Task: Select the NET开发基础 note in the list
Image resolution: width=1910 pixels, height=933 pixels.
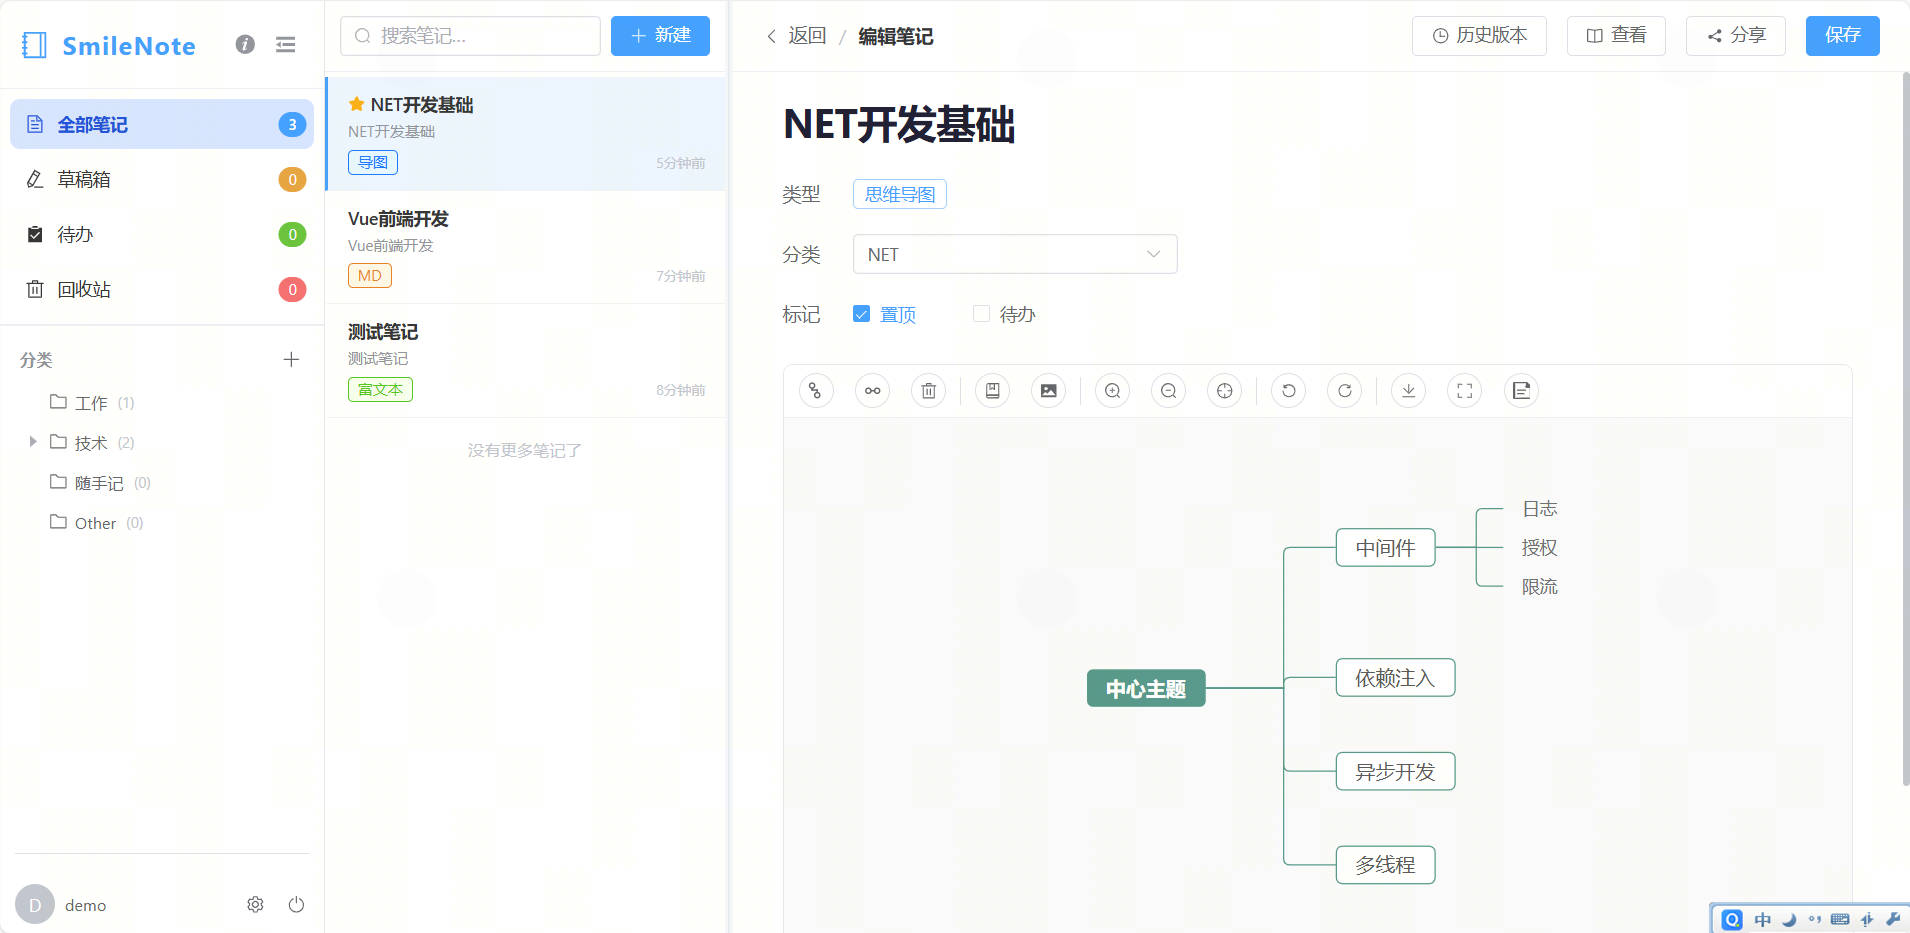Action: (x=526, y=134)
